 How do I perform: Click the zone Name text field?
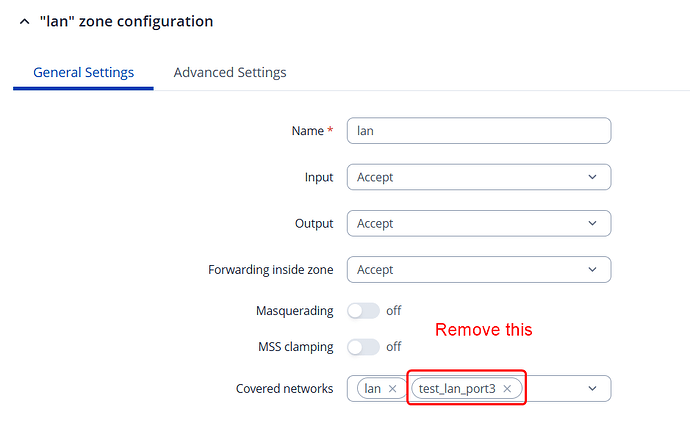(x=478, y=131)
